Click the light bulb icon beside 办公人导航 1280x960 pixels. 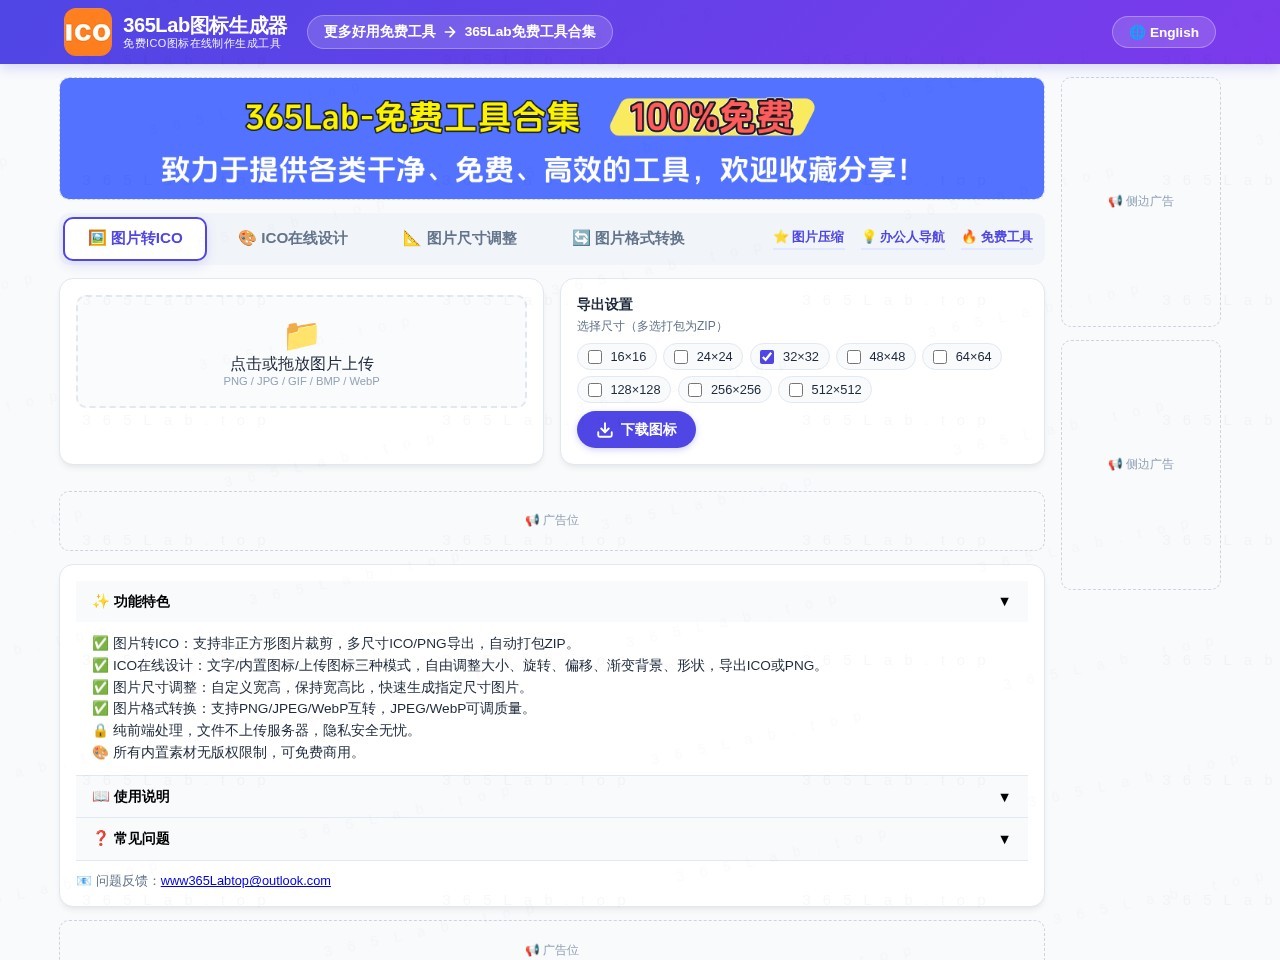[x=869, y=237]
